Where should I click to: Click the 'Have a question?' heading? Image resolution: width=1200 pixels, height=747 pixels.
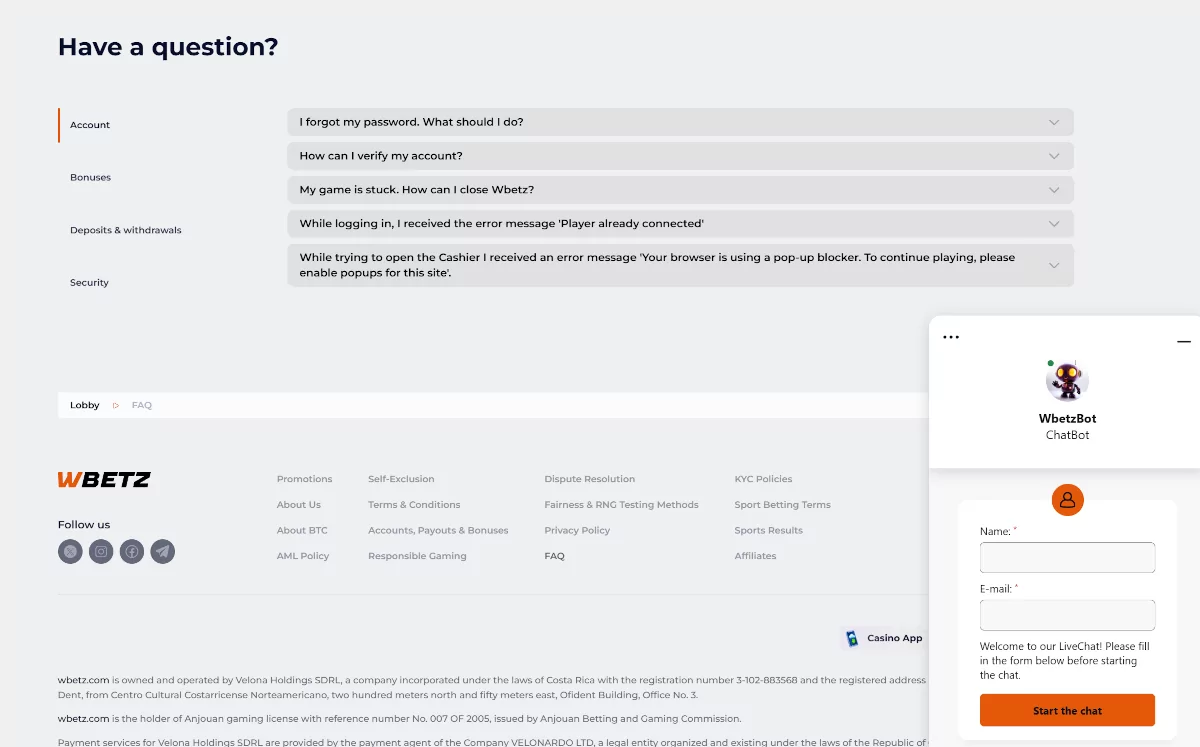[168, 47]
